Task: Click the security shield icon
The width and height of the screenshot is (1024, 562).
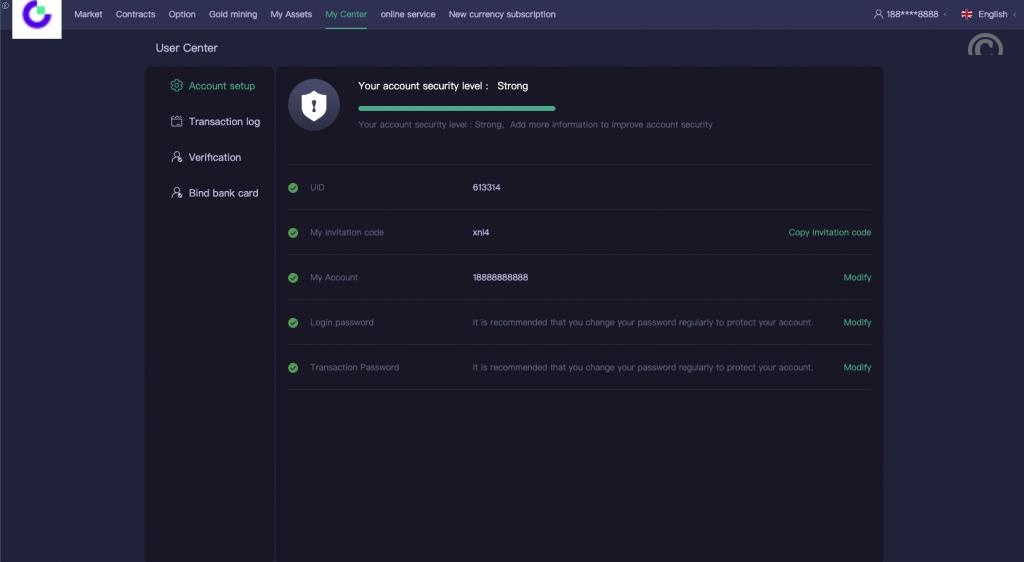Action: pyautogui.click(x=314, y=105)
